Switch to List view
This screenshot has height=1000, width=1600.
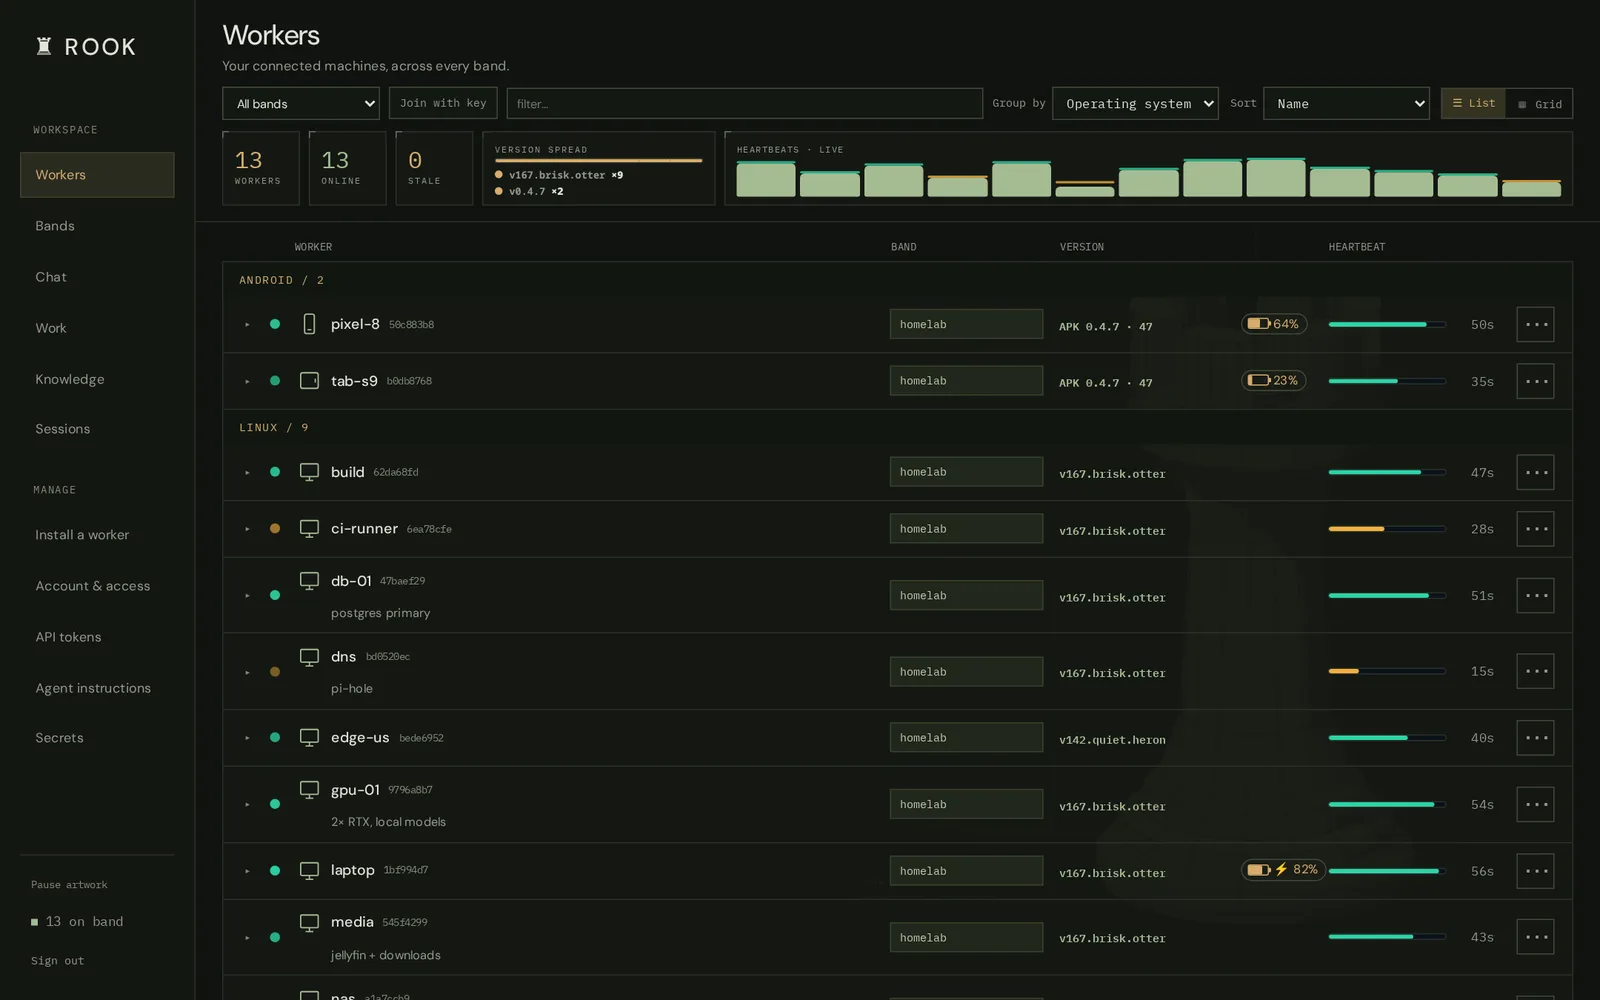coord(1473,103)
